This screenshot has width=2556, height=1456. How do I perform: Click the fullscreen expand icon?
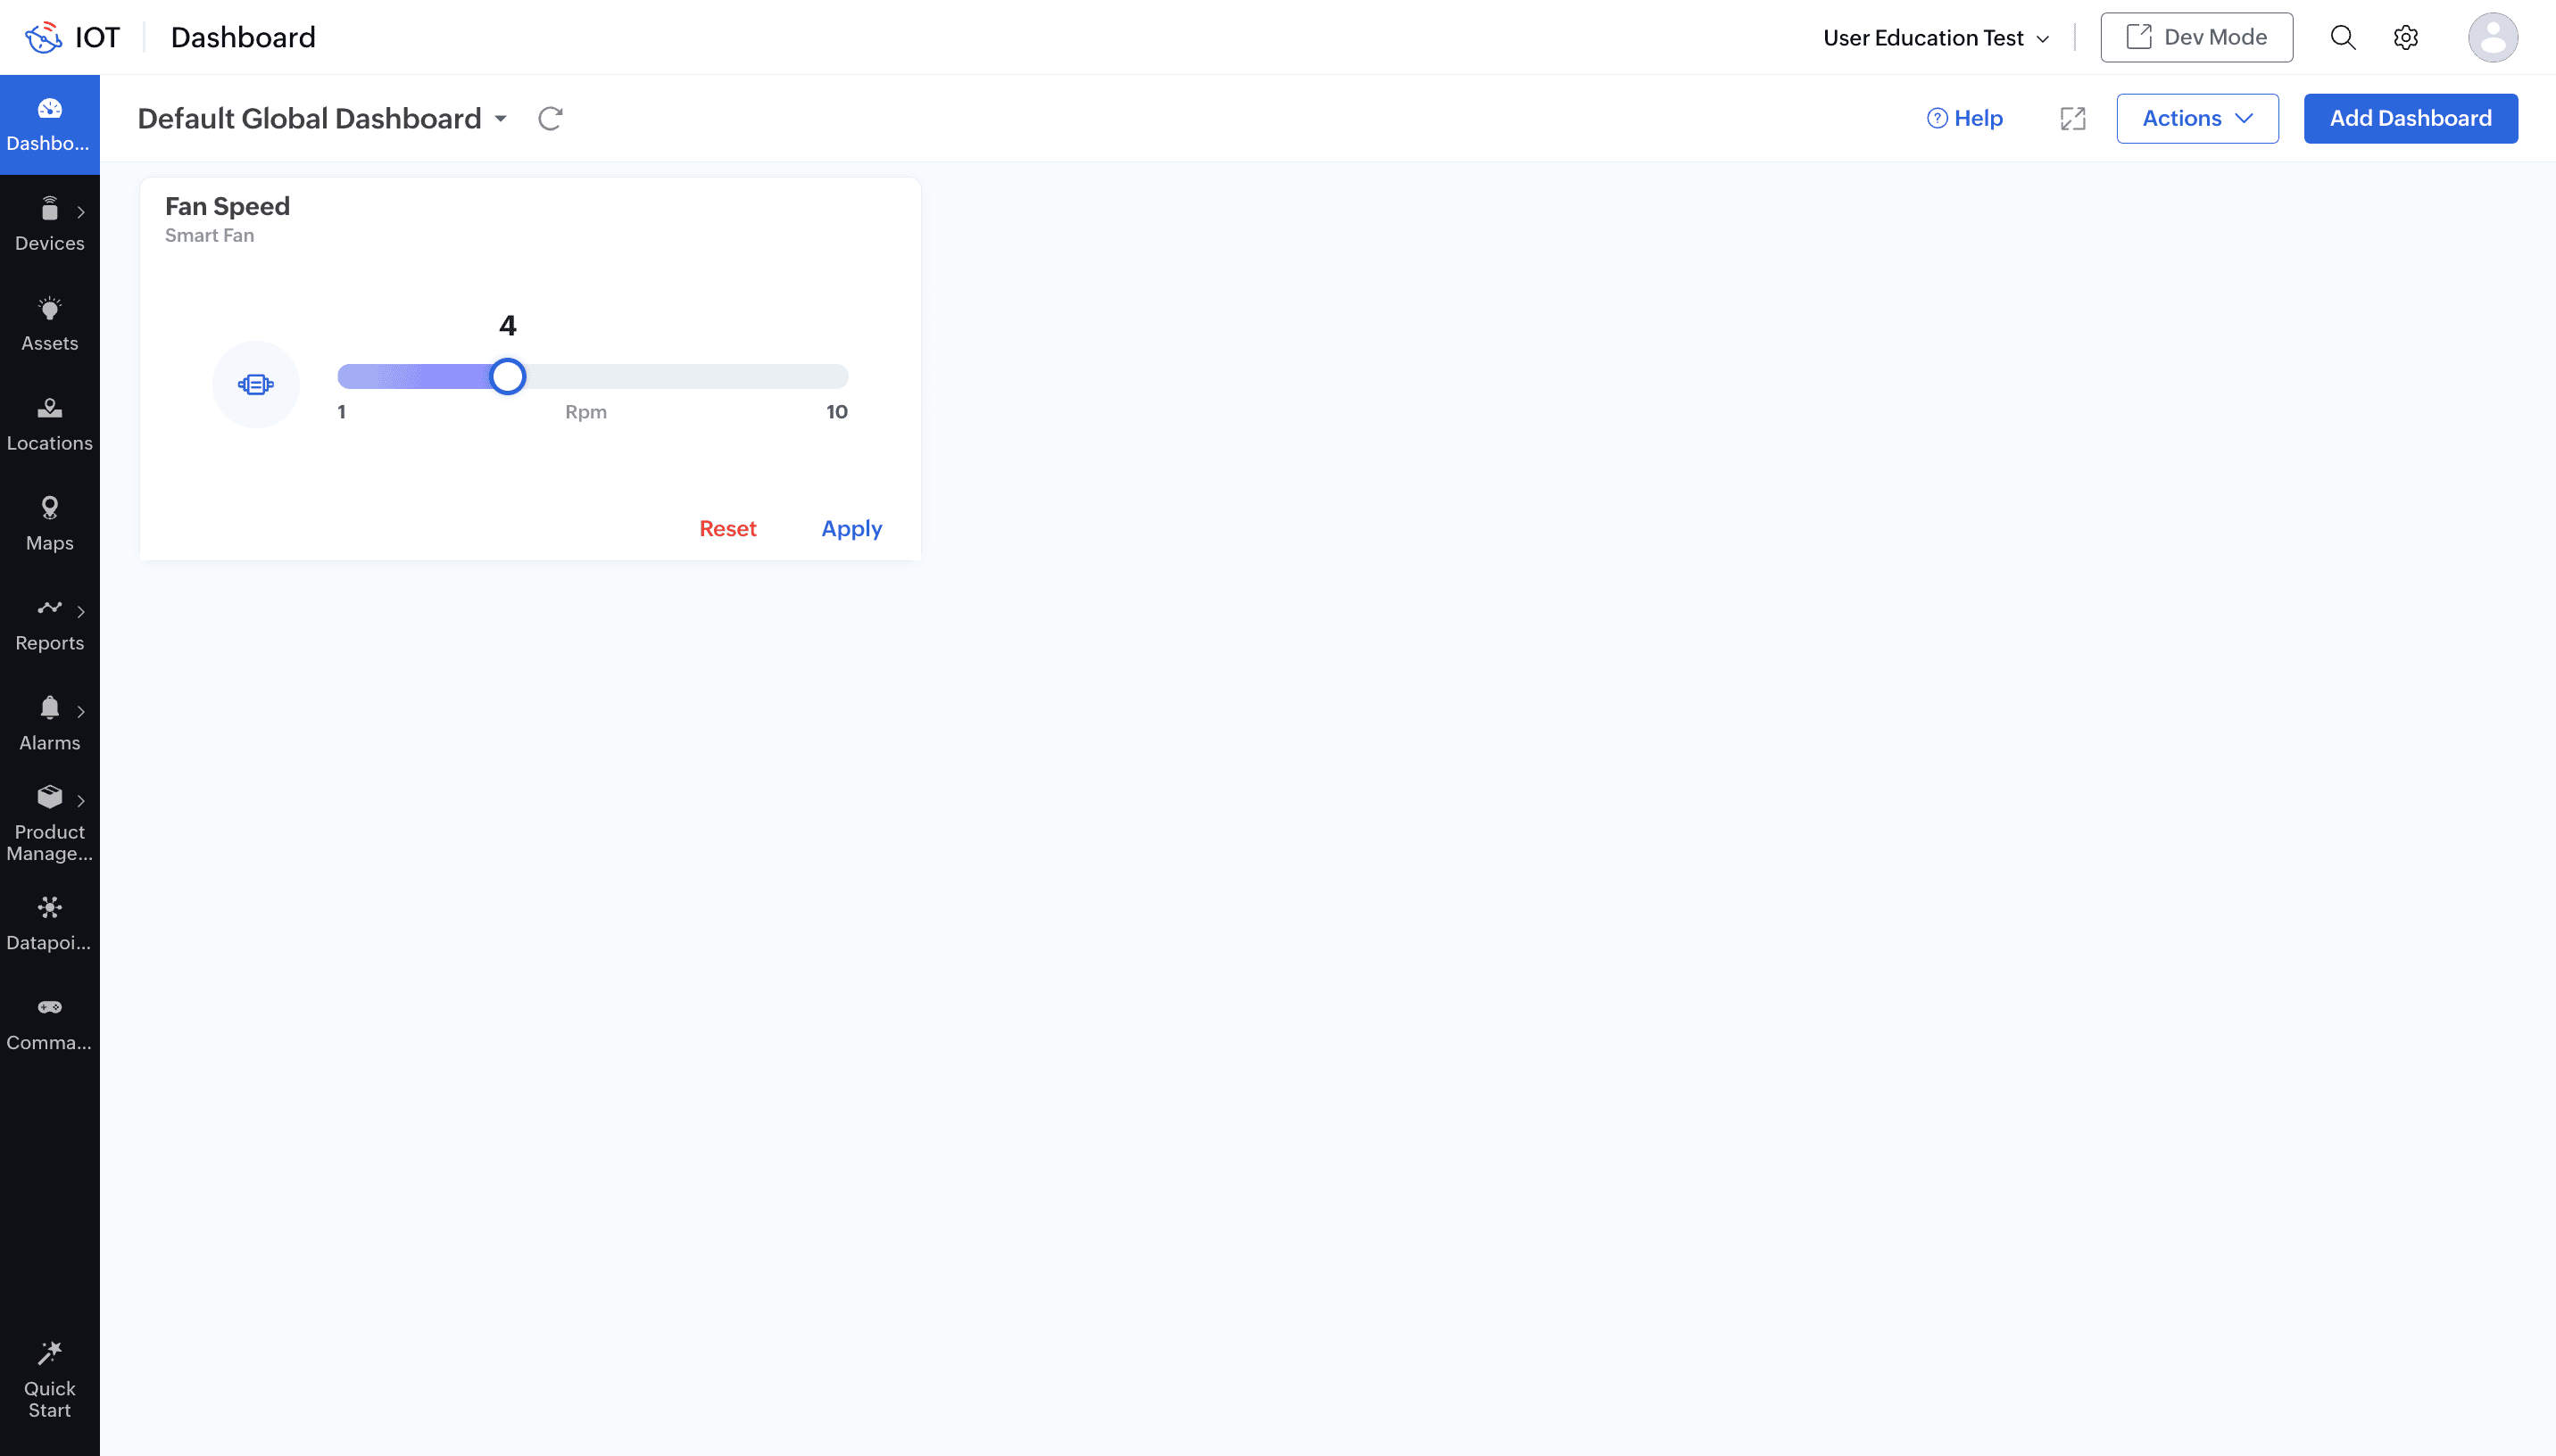click(x=2072, y=119)
